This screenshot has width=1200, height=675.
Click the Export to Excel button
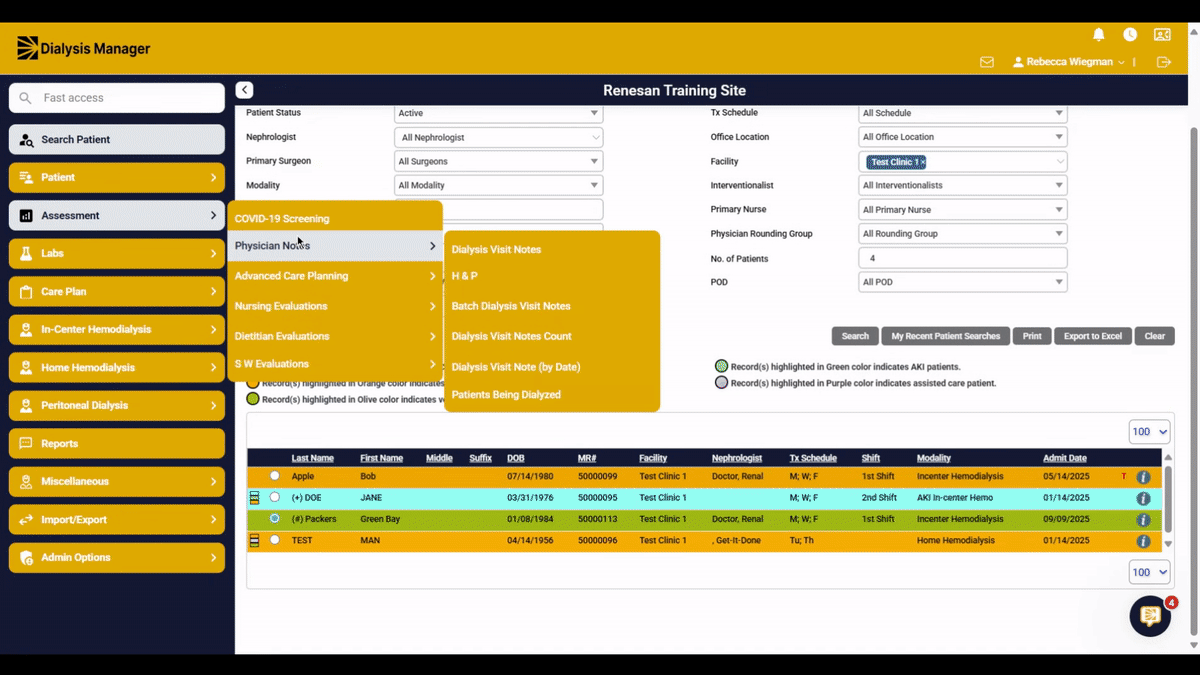[x=1093, y=336]
